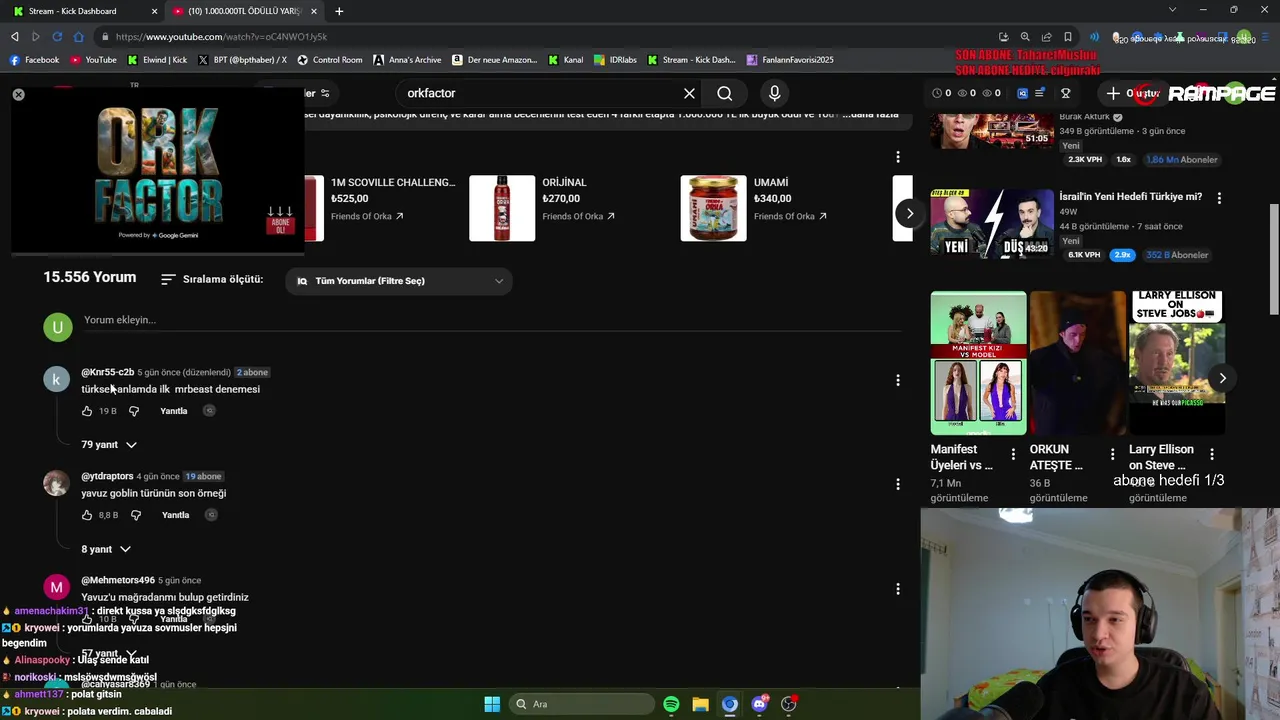Click the Oluştur create button
Image resolution: width=1280 pixels, height=720 pixels.
coord(1132,93)
